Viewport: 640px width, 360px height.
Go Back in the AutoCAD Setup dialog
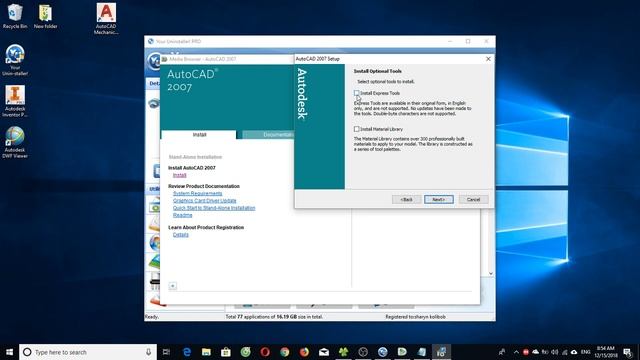tap(407, 200)
